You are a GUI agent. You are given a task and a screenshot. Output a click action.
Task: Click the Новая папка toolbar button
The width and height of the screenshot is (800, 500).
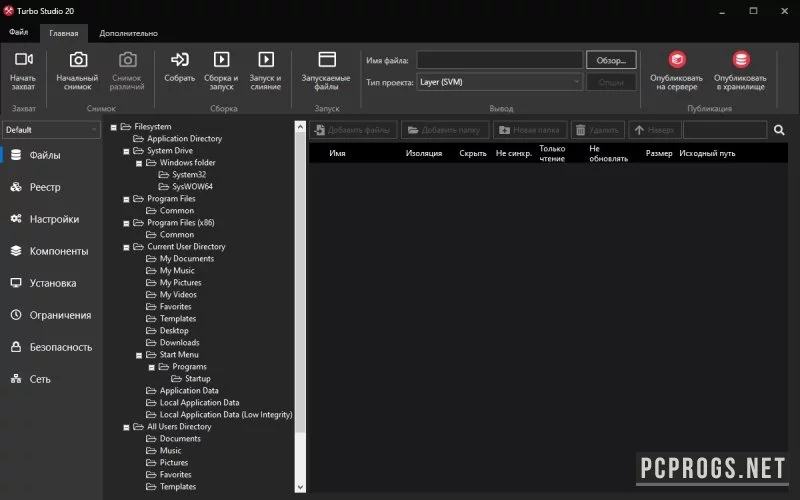tap(530, 130)
